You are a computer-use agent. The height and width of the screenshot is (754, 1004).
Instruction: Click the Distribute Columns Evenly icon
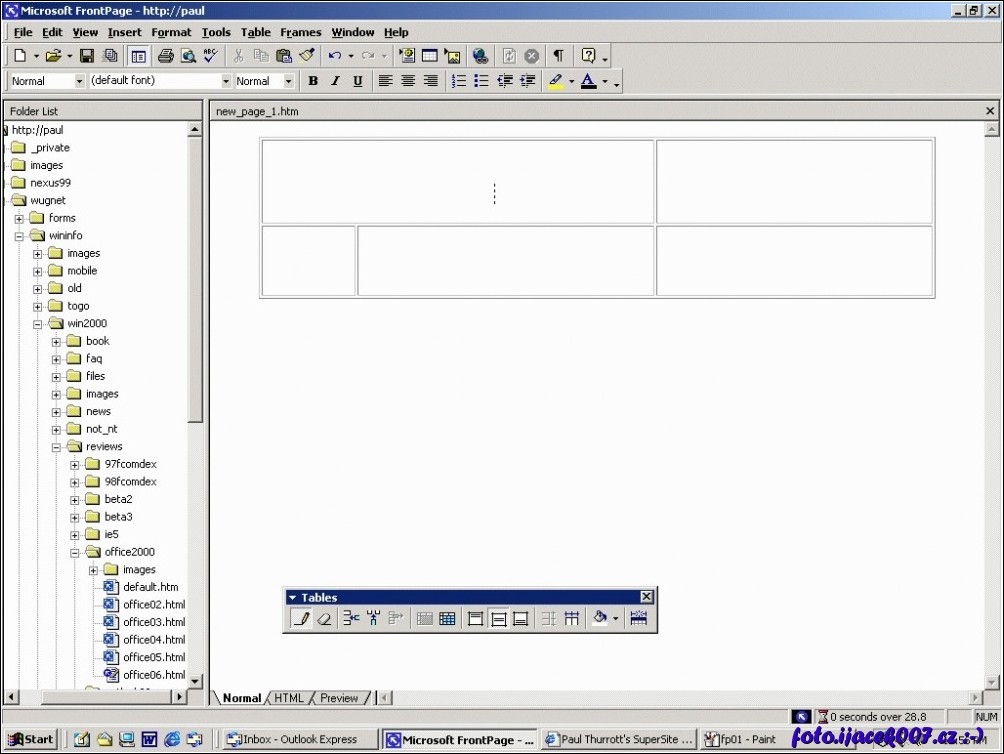click(x=571, y=619)
